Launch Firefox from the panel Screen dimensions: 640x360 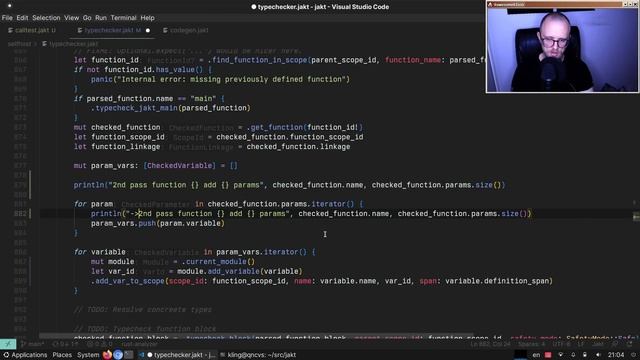tap(107, 355)
